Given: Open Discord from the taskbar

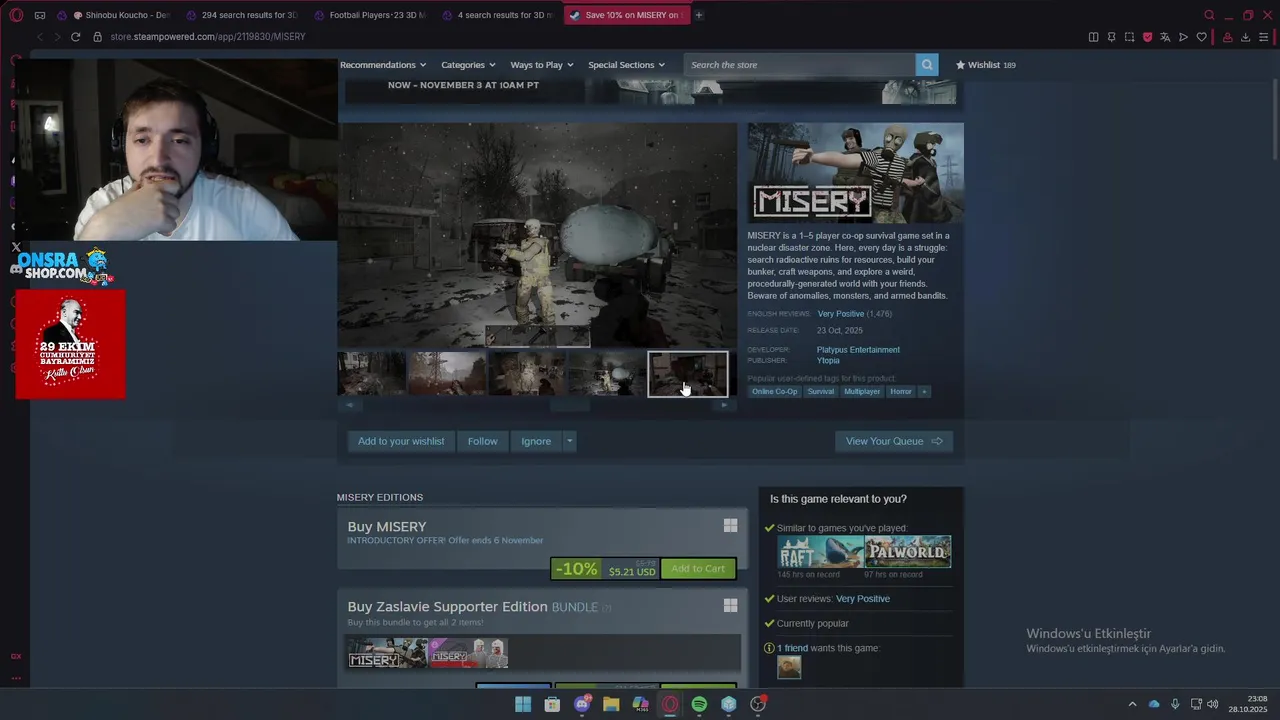Looking at the screenshot, I should click(582, 704).
